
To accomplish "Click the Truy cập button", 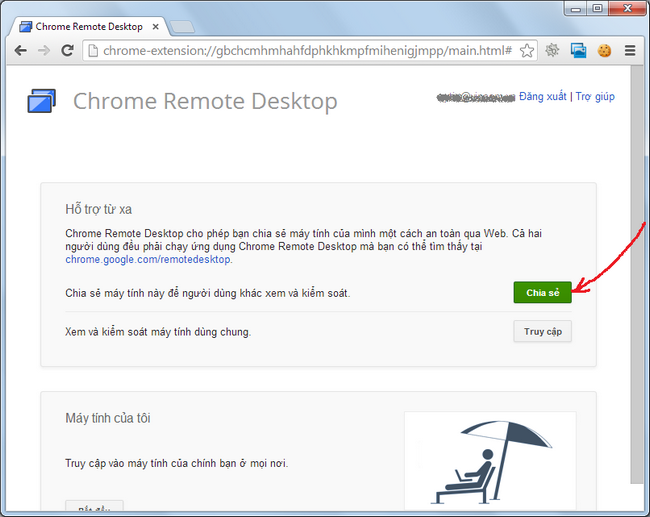I will pyautogui.click(x=542, y=331).
